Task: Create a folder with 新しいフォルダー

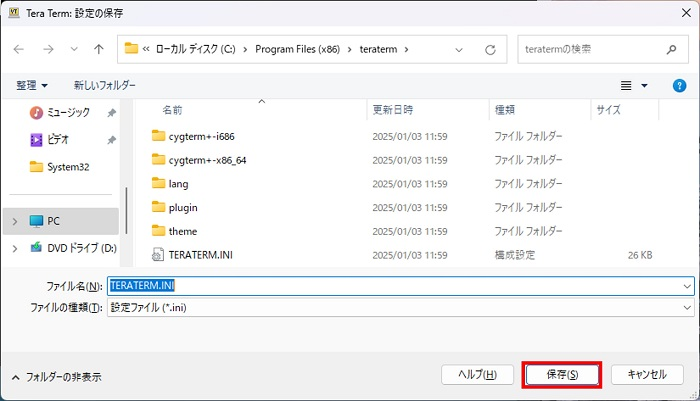Action: (x=104, y=85)
